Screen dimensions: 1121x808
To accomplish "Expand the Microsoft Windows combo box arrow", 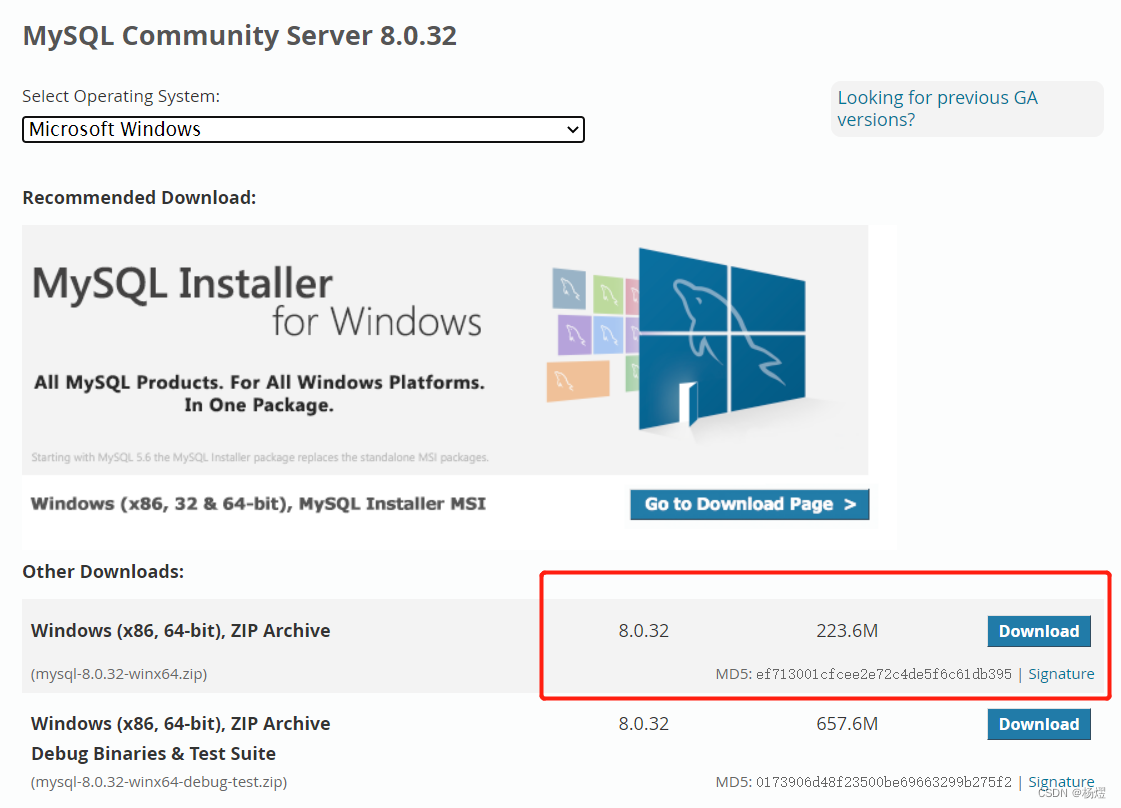I will (x=570, y=129).
